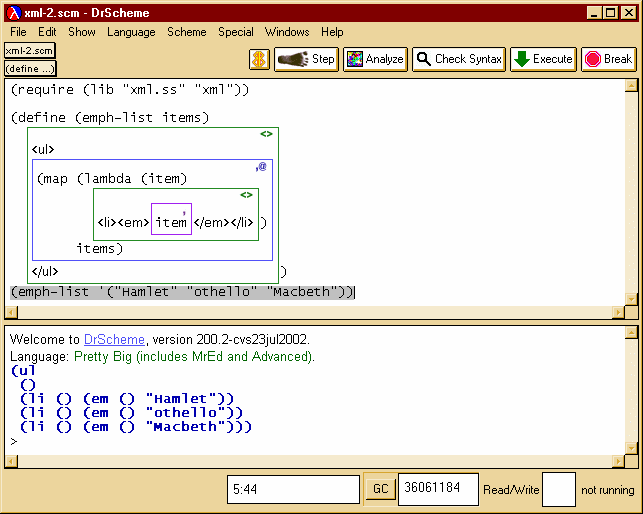
Task: Click the <ul> opening tag text
Action: (x=43, y=149)
